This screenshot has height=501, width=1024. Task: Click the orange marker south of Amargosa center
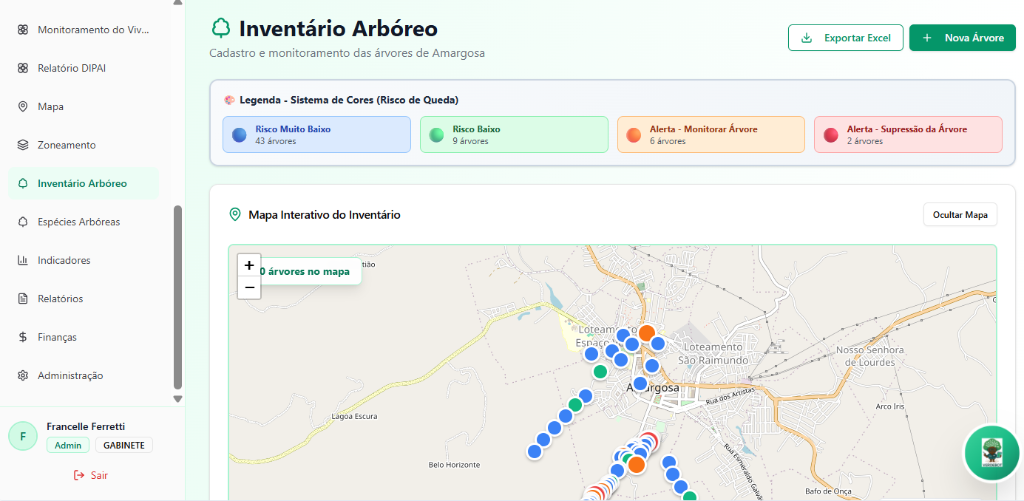coord(636,465)
